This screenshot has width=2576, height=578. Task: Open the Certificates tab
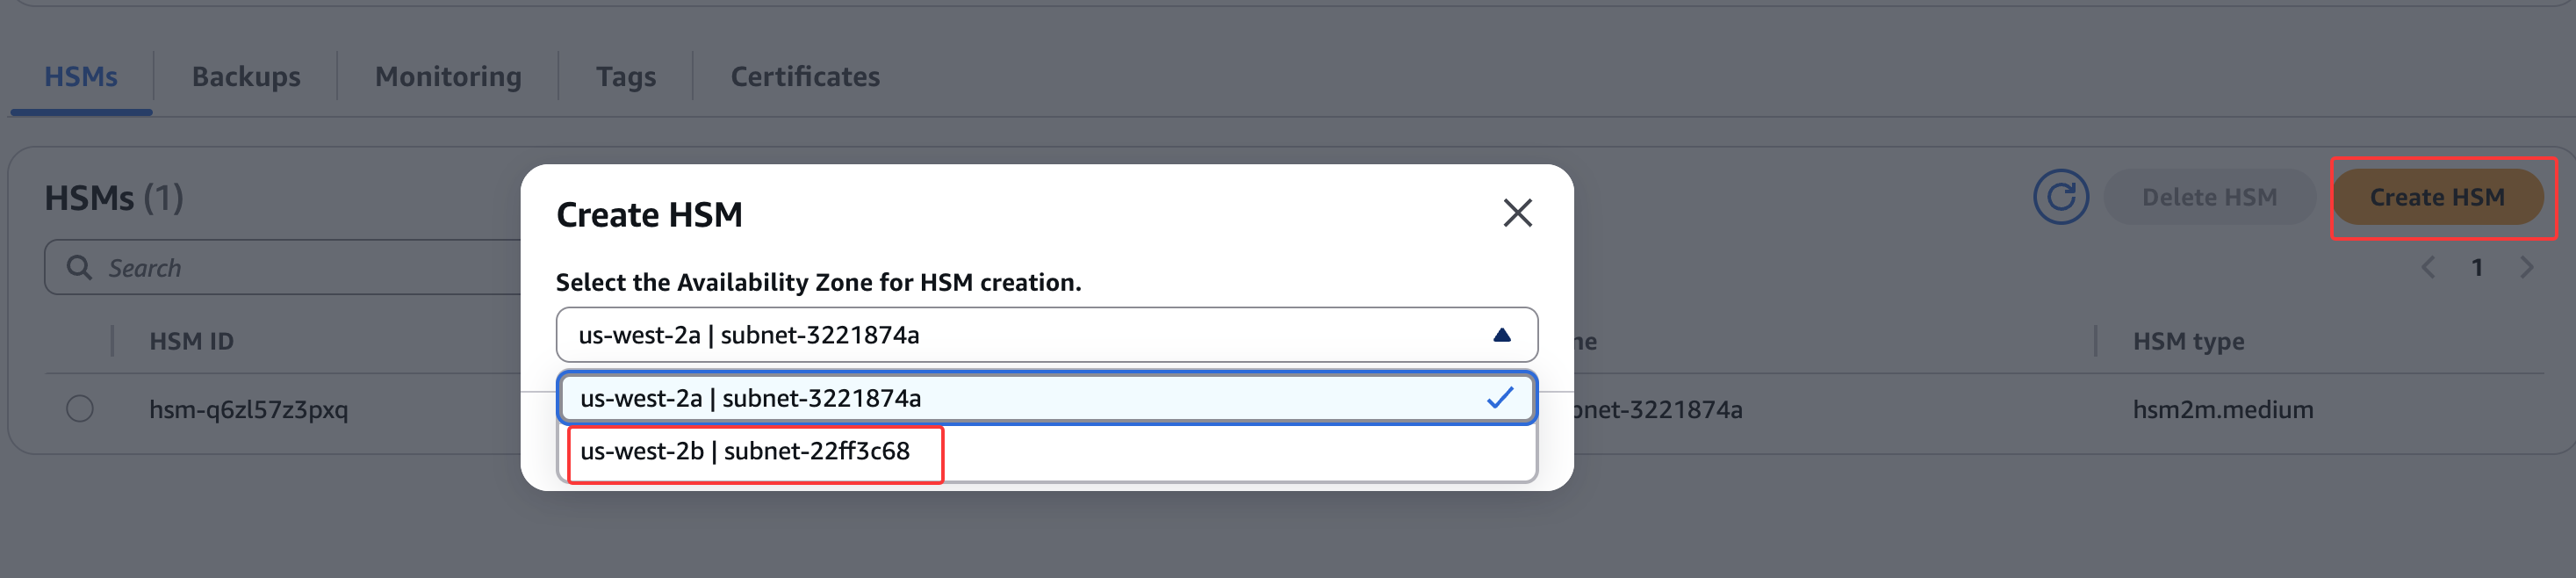(805, 77)
